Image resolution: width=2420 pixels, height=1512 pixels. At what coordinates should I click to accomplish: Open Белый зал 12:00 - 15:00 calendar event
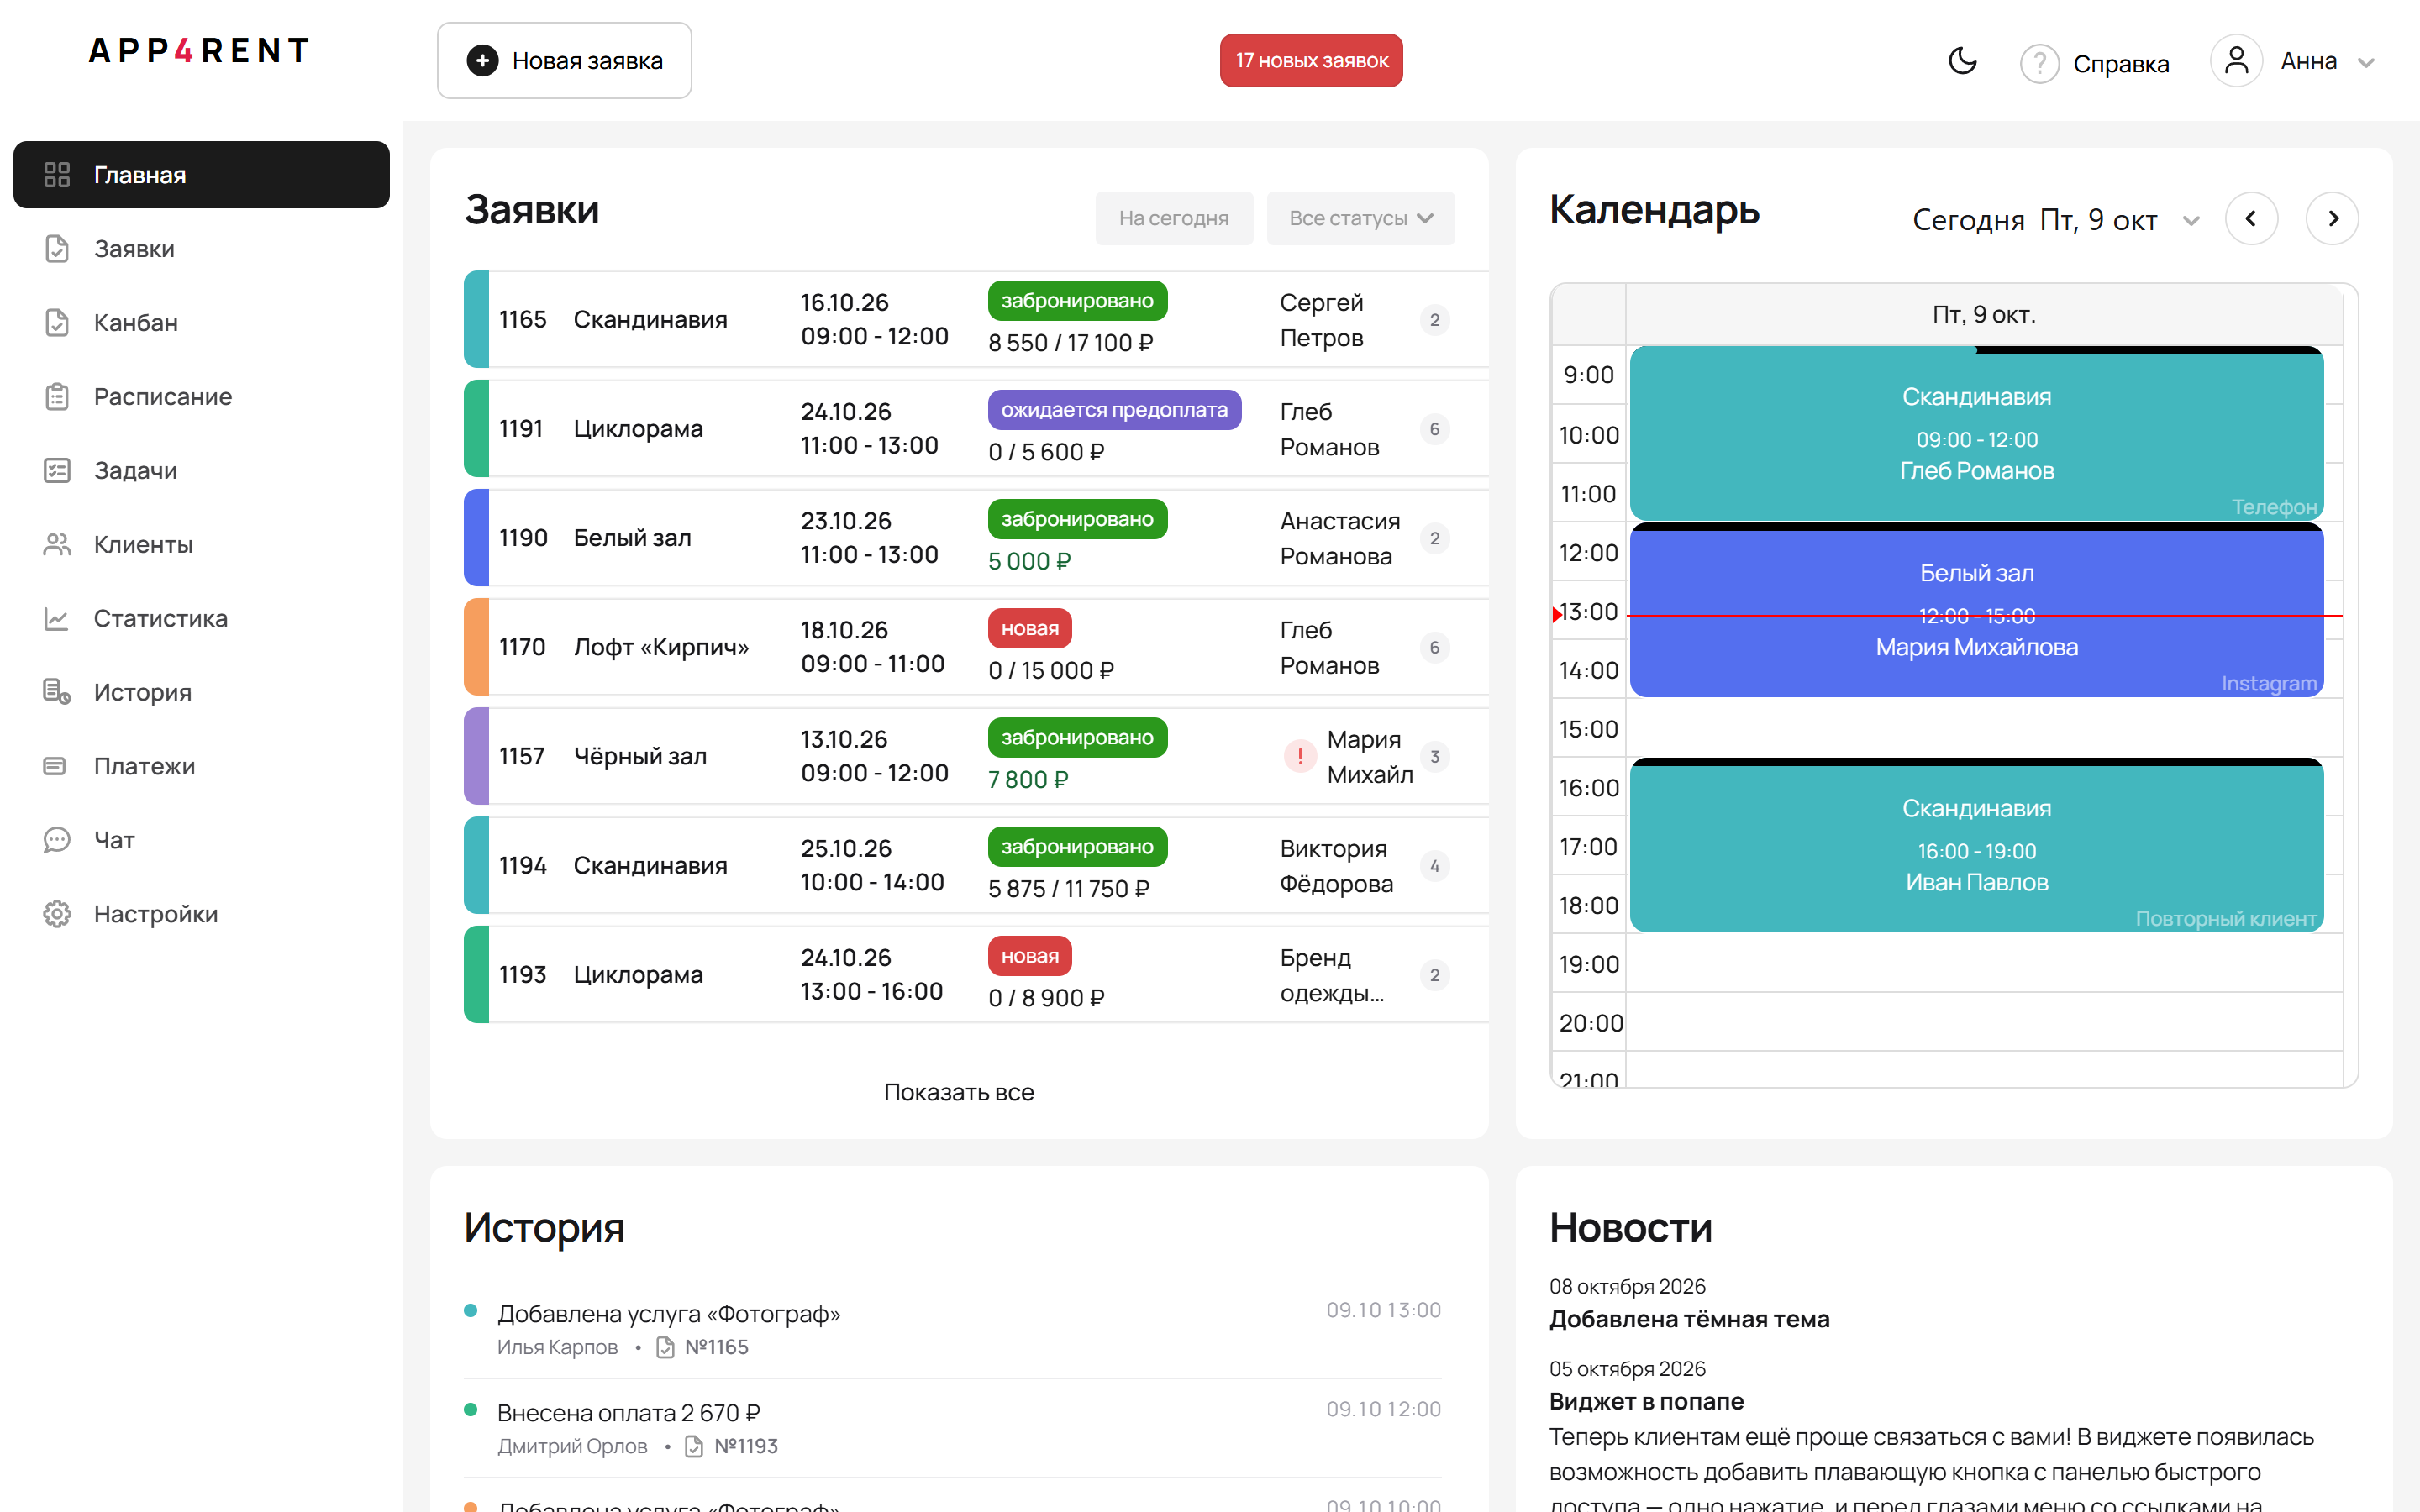tap(1976, 610)
